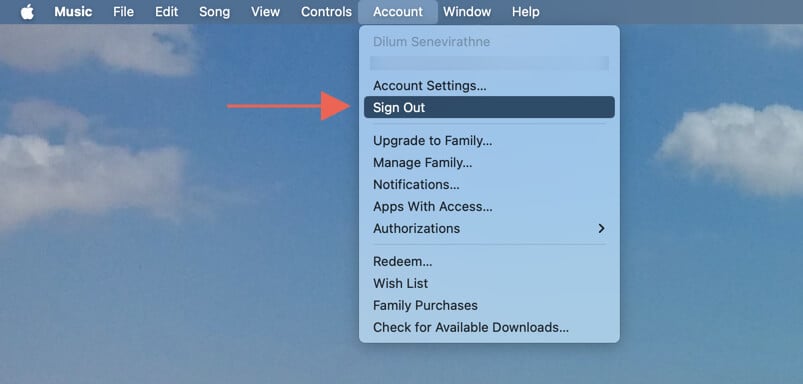Select Sign Out in the Account menu
The image size is (803, 384).
489,108
